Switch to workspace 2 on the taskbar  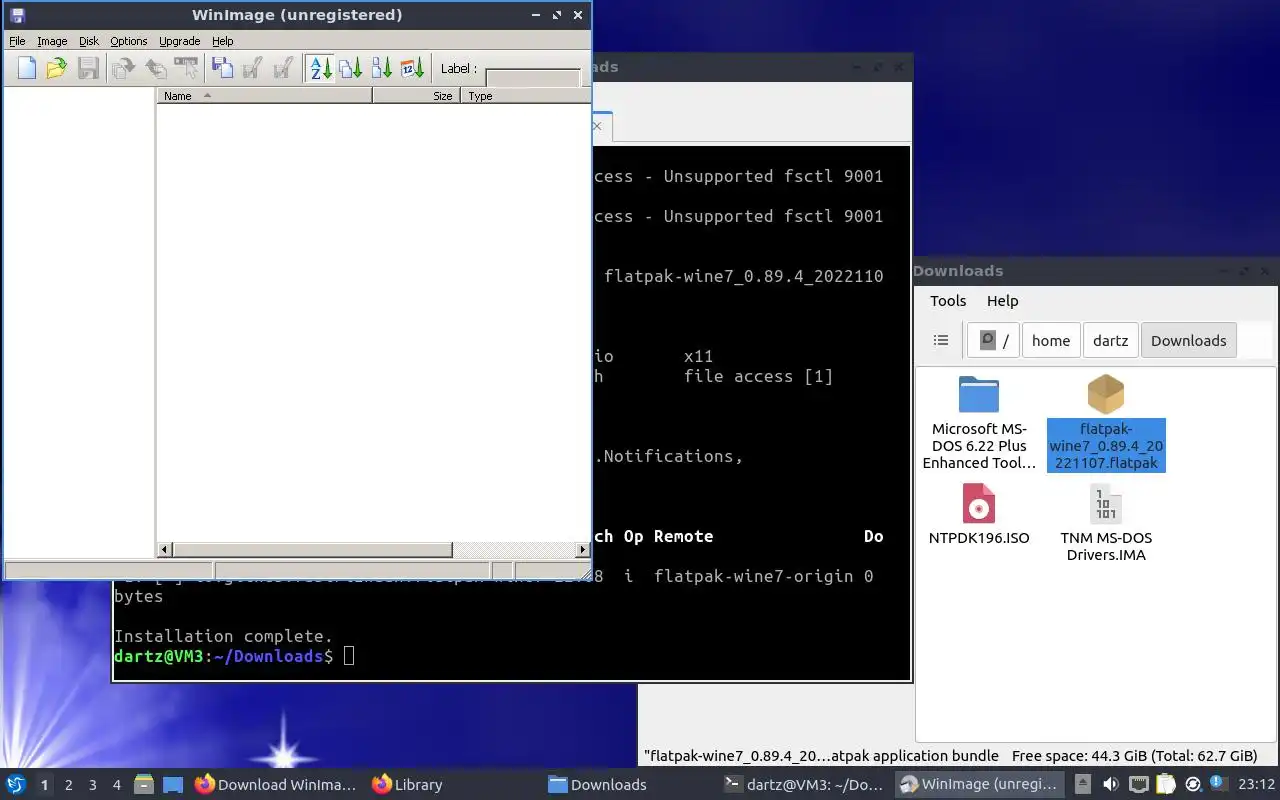pos(68,785)
